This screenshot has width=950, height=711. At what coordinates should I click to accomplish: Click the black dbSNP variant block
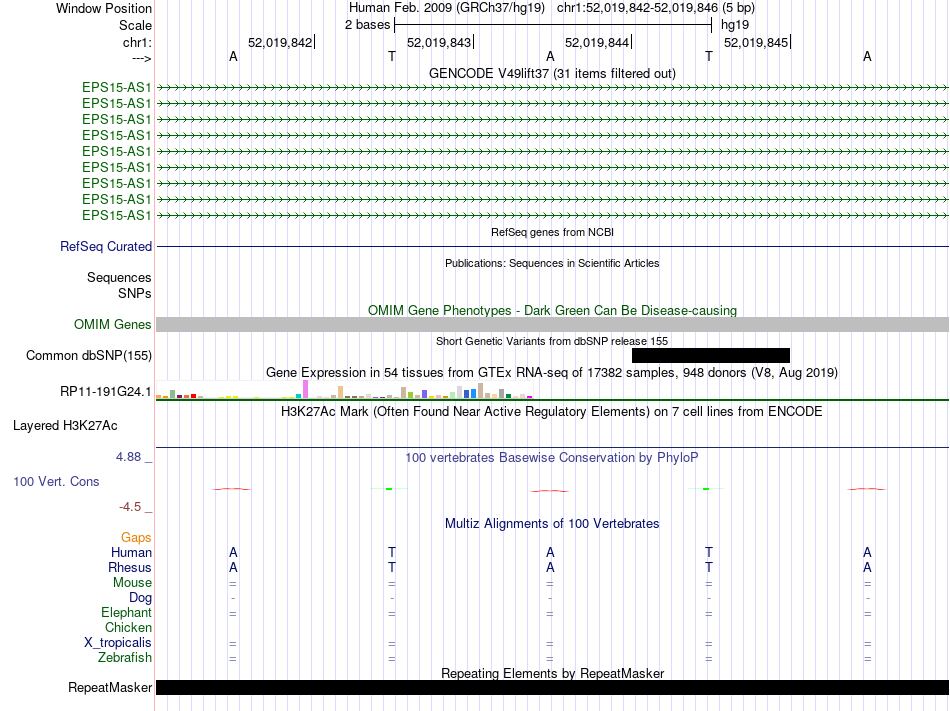click(711, 356)
